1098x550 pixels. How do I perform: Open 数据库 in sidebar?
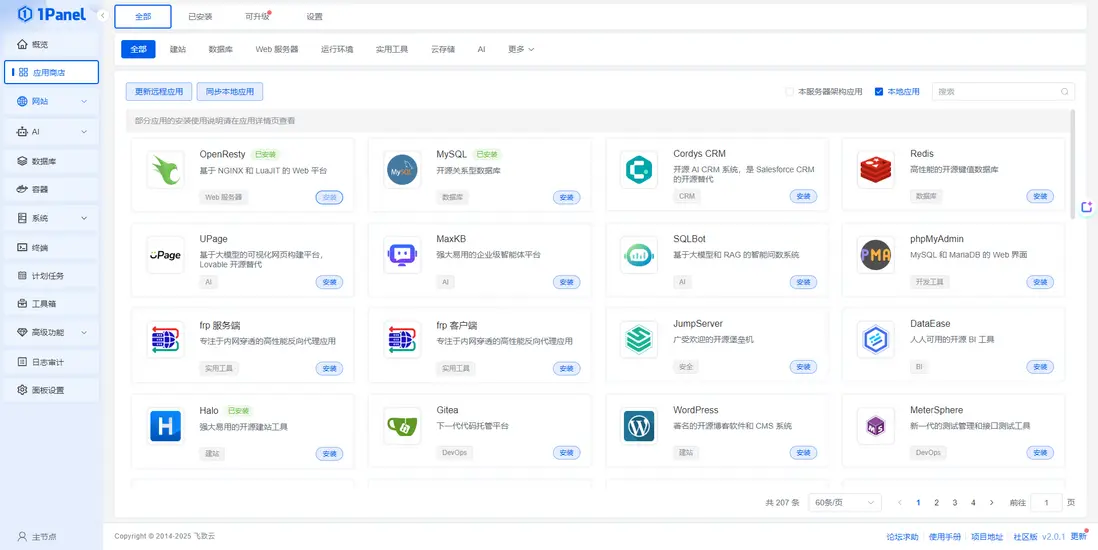[x=51, y=161]
